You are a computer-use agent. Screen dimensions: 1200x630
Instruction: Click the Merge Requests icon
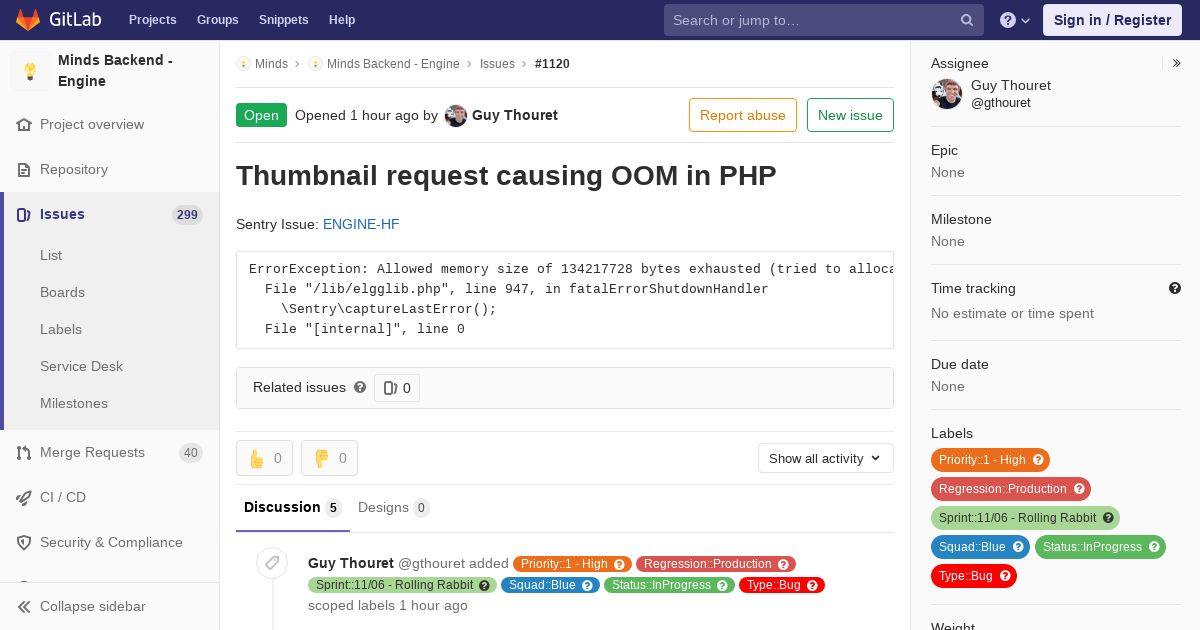[24, 453]
